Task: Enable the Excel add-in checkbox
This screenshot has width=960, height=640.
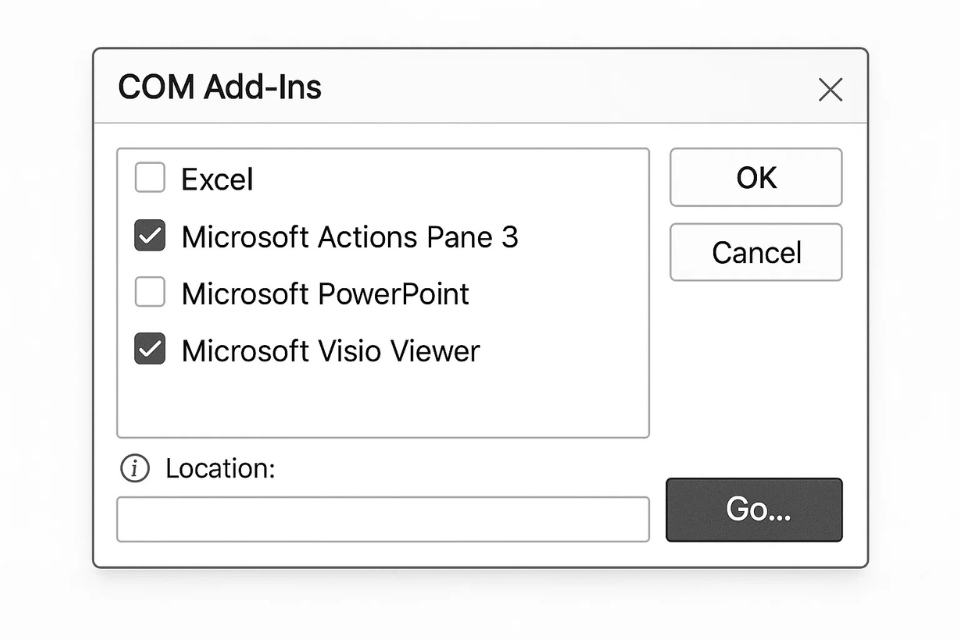Action: (150, 179)
